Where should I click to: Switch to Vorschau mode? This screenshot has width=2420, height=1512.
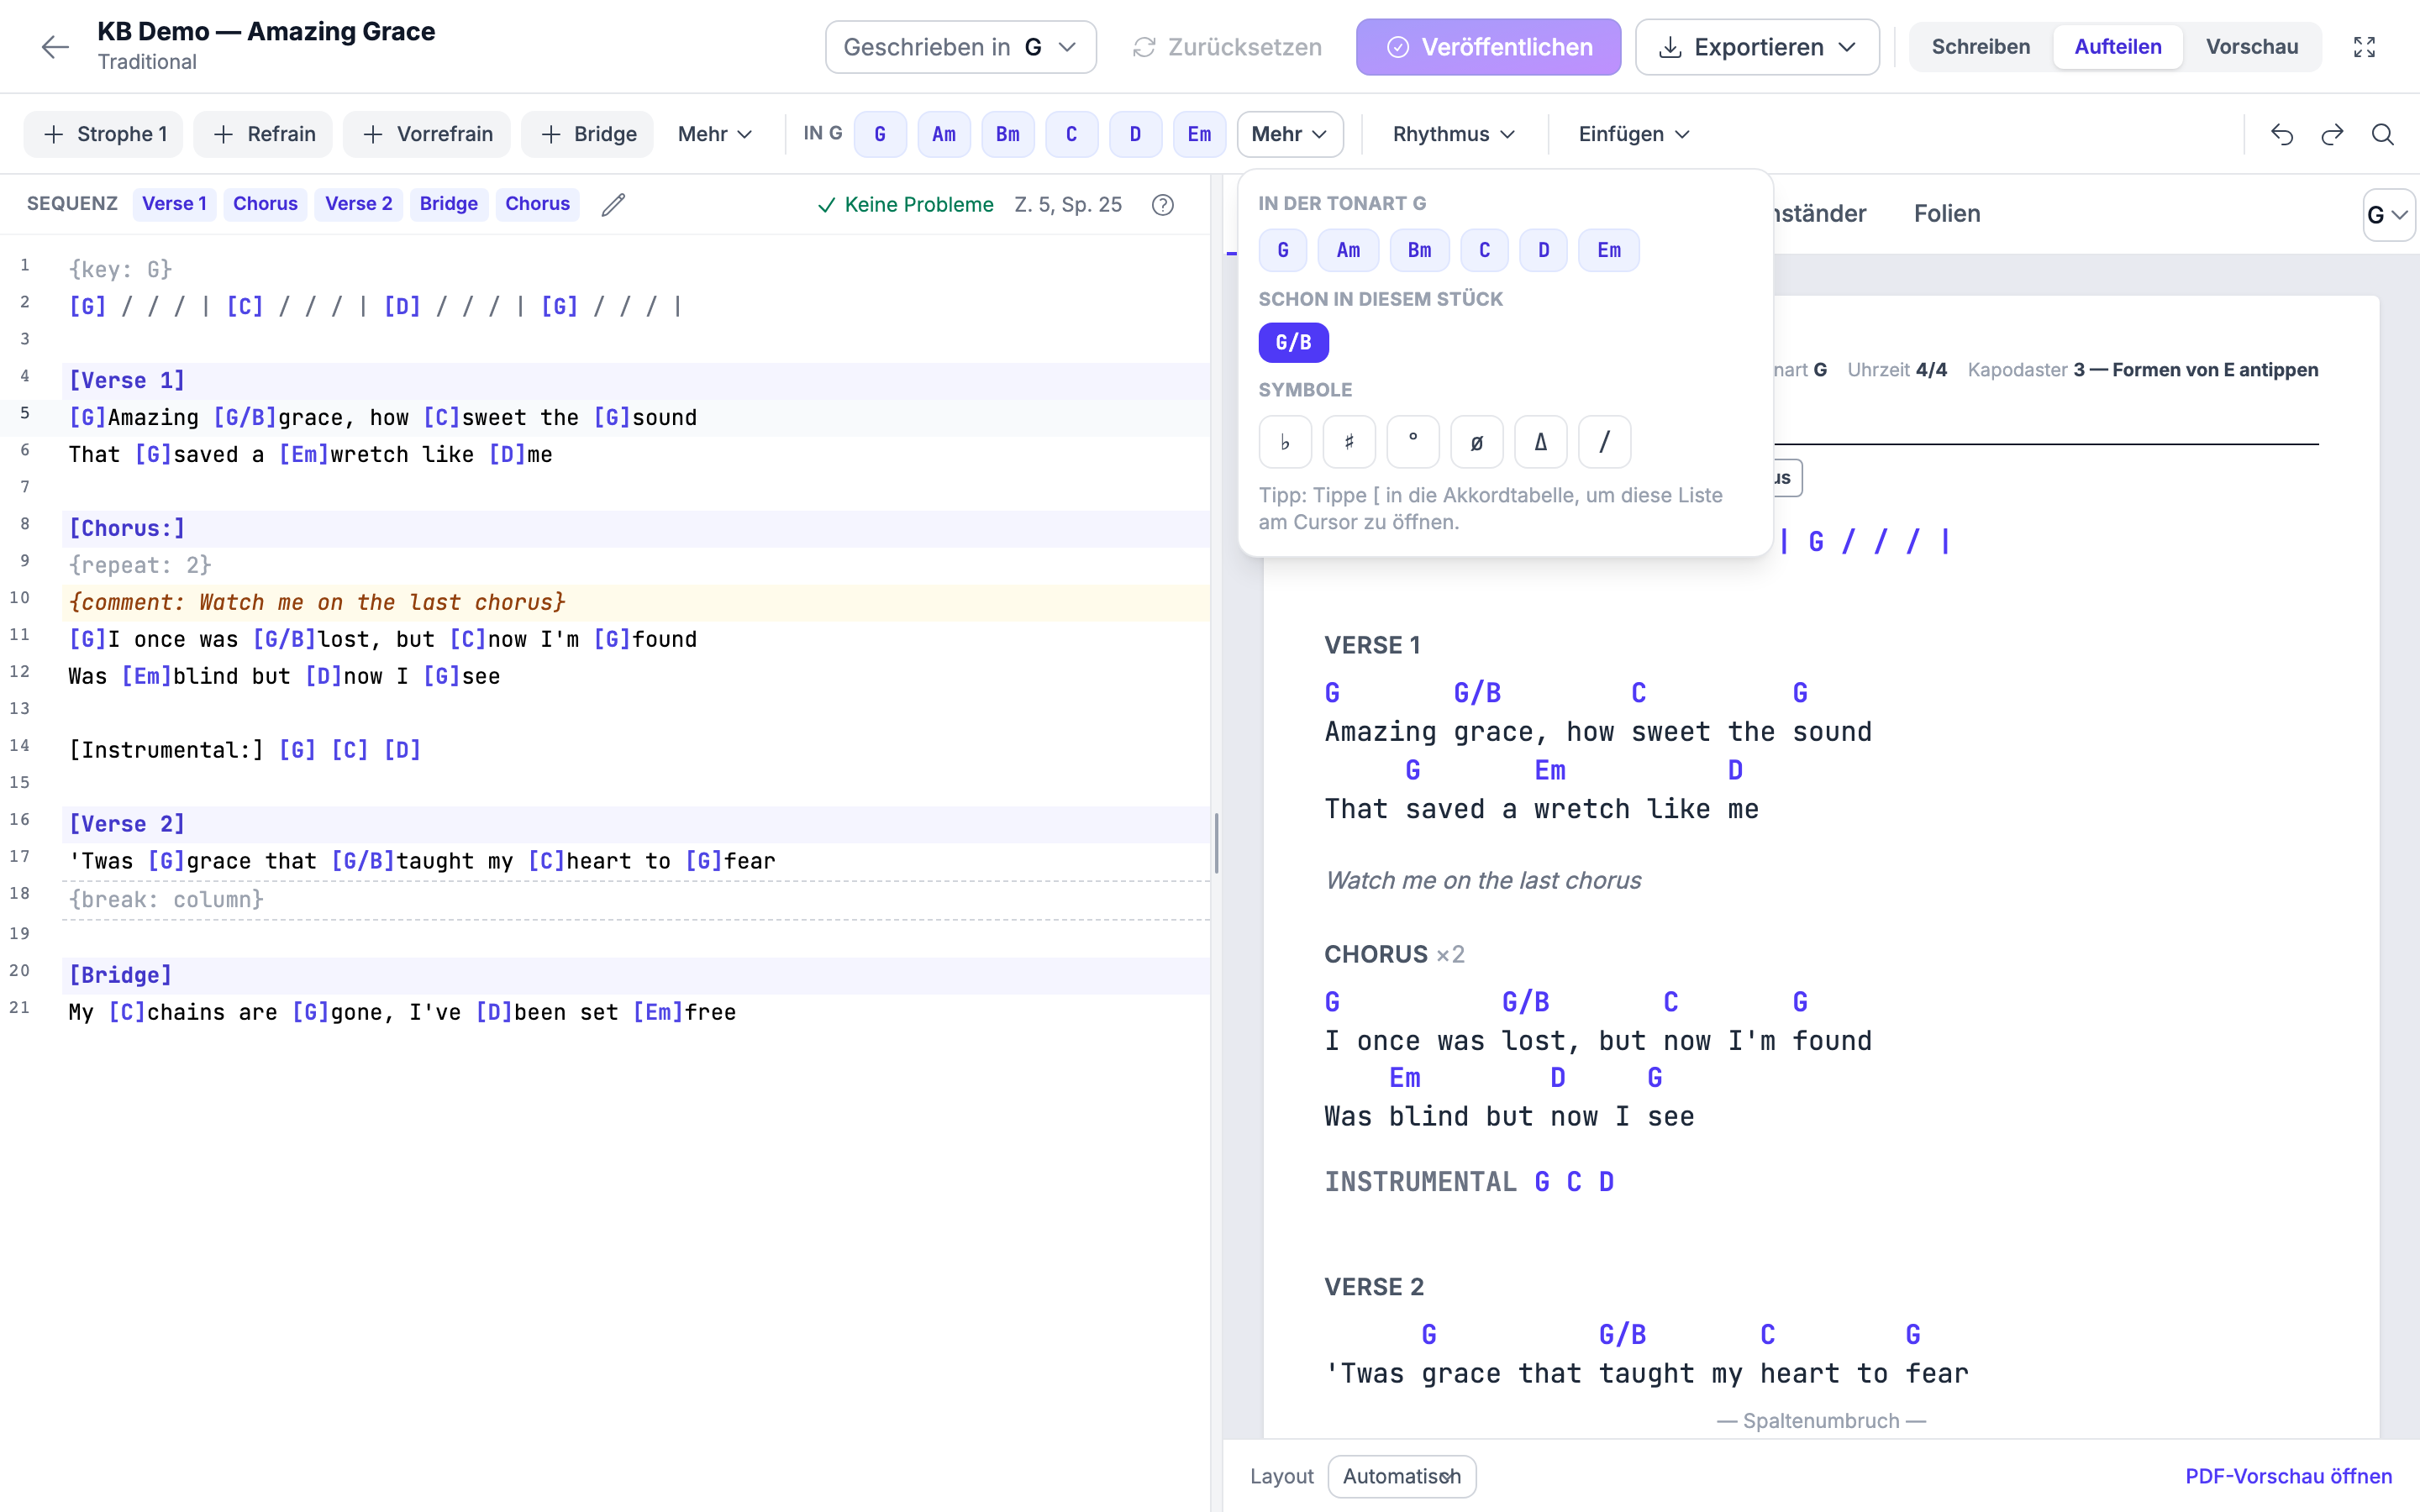[2252, 47]
